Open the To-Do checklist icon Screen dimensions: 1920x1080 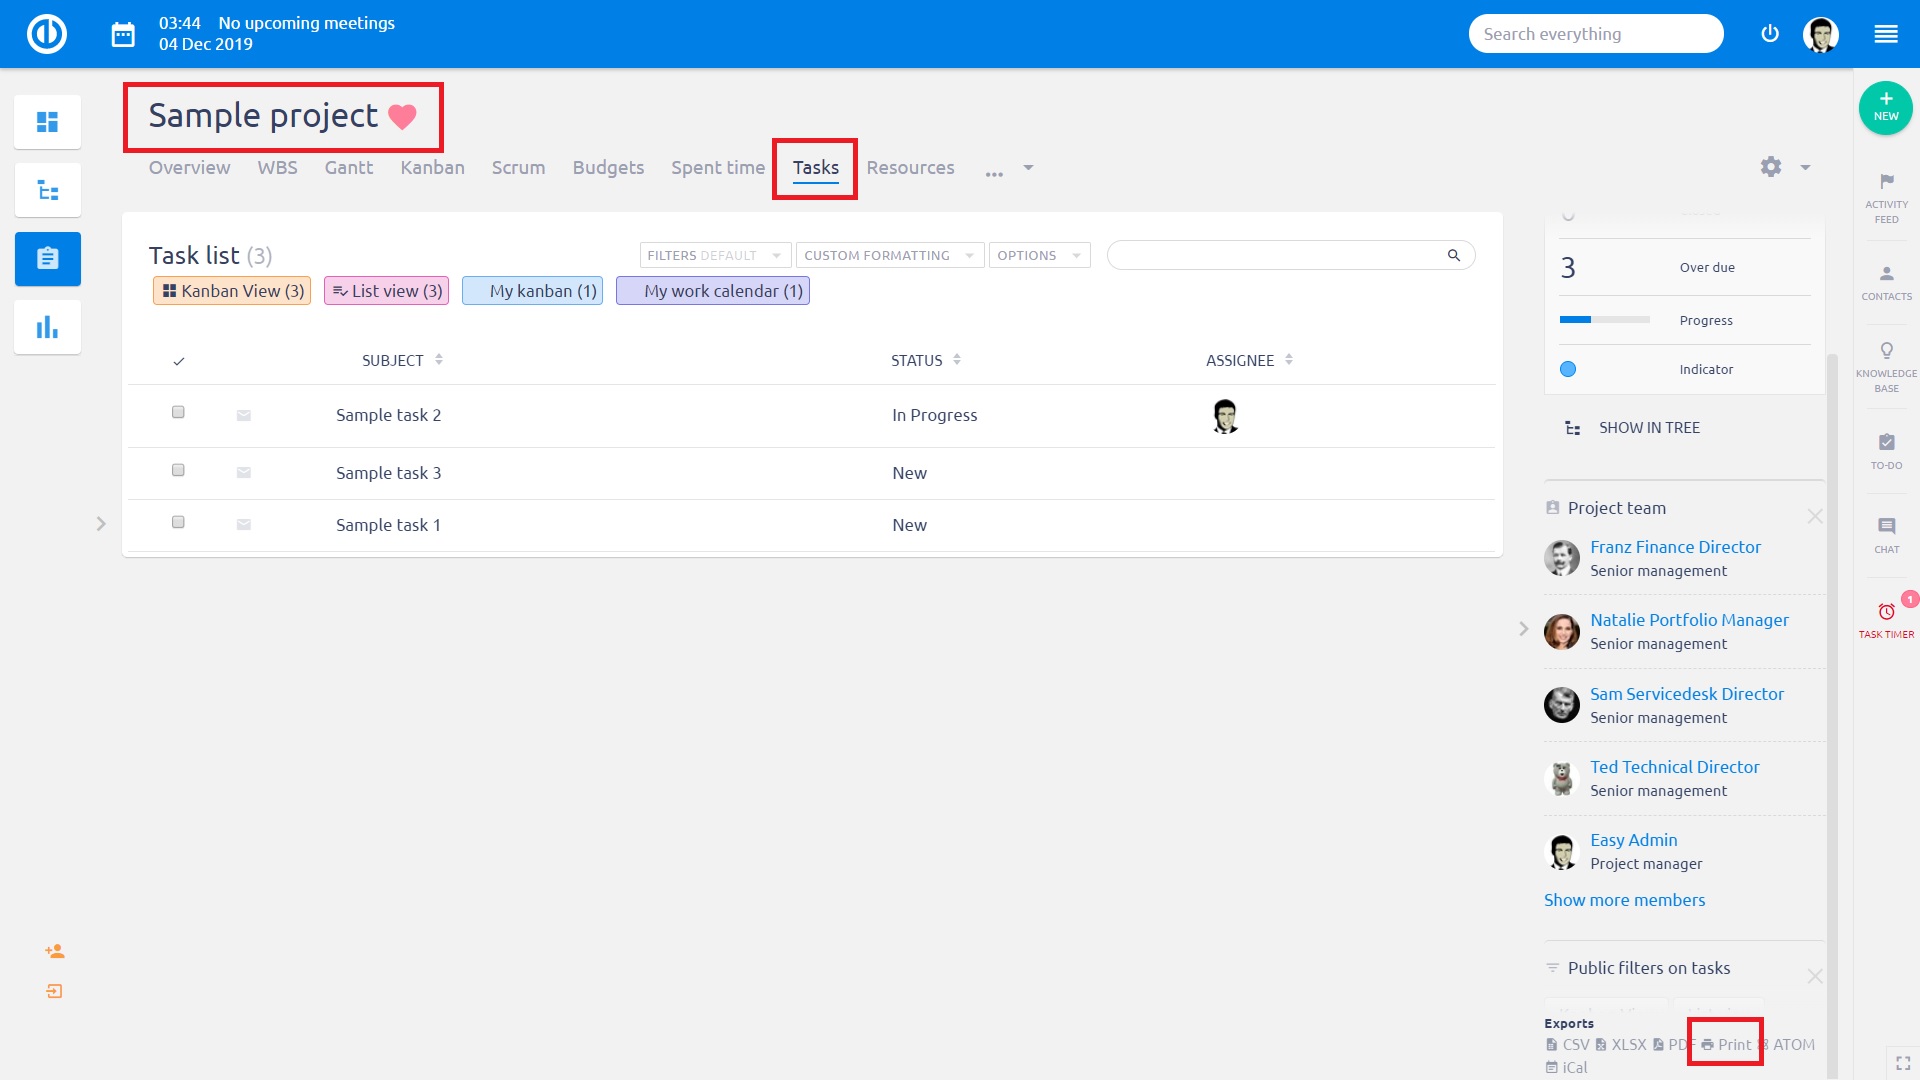(1886, 443)
